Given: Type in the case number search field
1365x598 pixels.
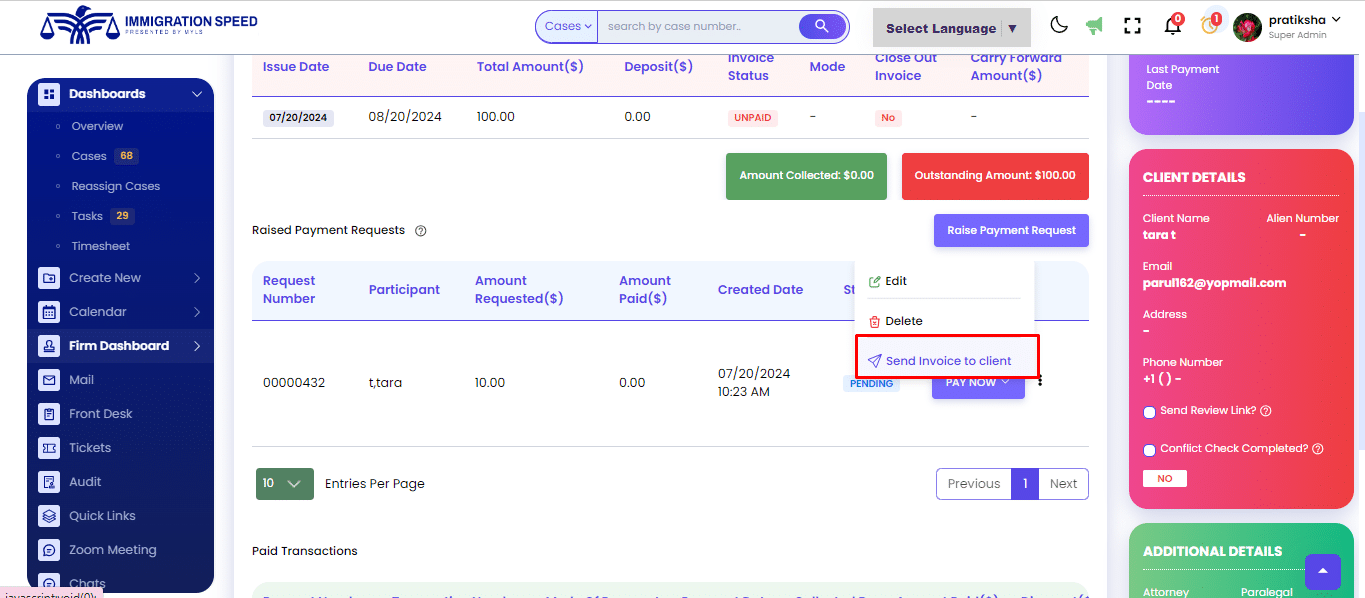Looking at the screenshot, I should coord(697,26).
